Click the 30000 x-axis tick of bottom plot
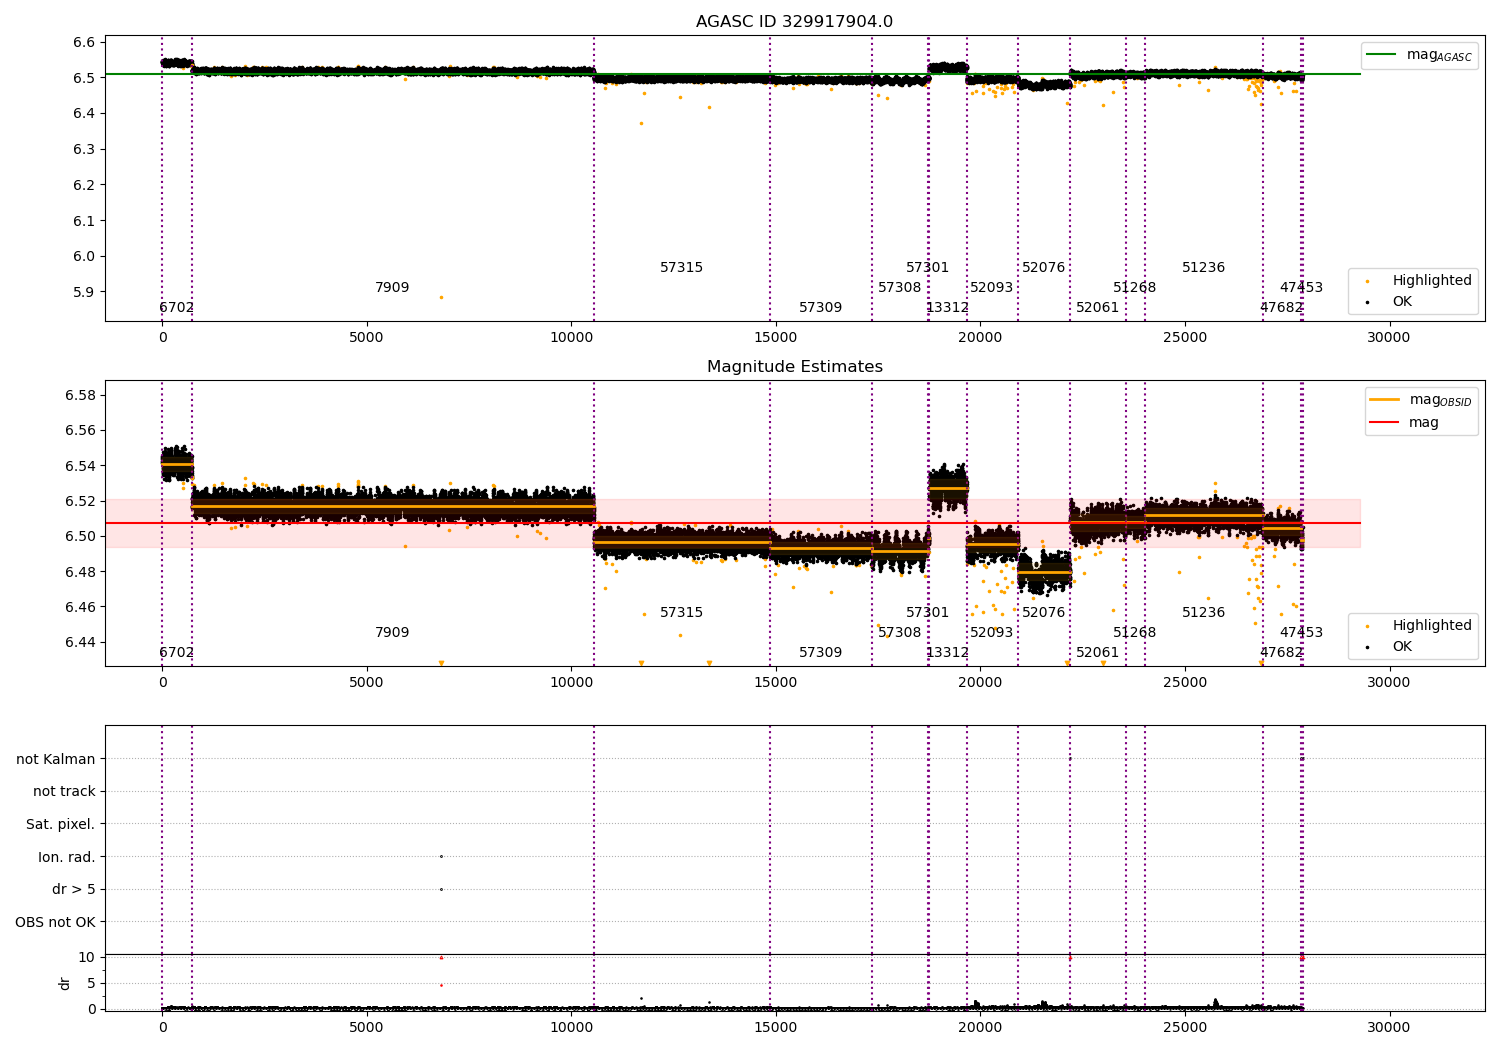Image resolution: width=1500 pixels, height=1050 pixels. [1389, 1027]
